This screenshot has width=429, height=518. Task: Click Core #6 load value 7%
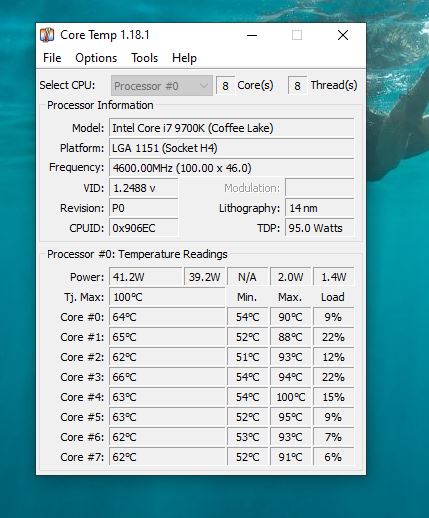click(333, 437)
